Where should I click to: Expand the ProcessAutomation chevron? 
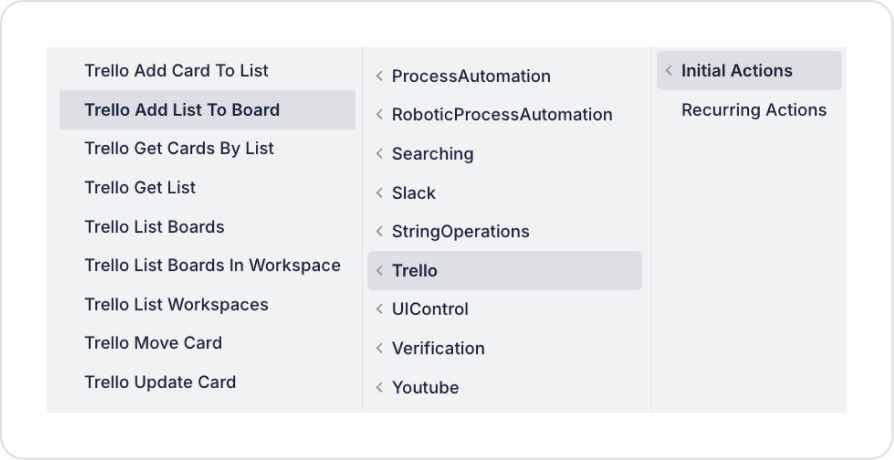[380, 76]
